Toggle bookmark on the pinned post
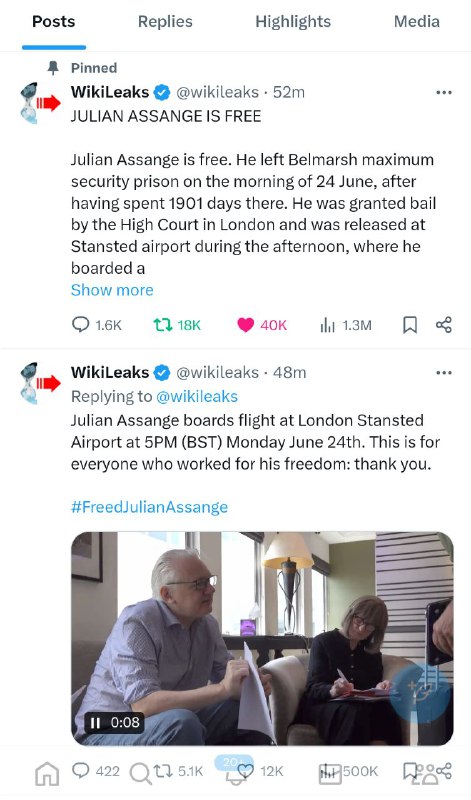The height and width of the screenshot is (800, 471). click(410, 325)
